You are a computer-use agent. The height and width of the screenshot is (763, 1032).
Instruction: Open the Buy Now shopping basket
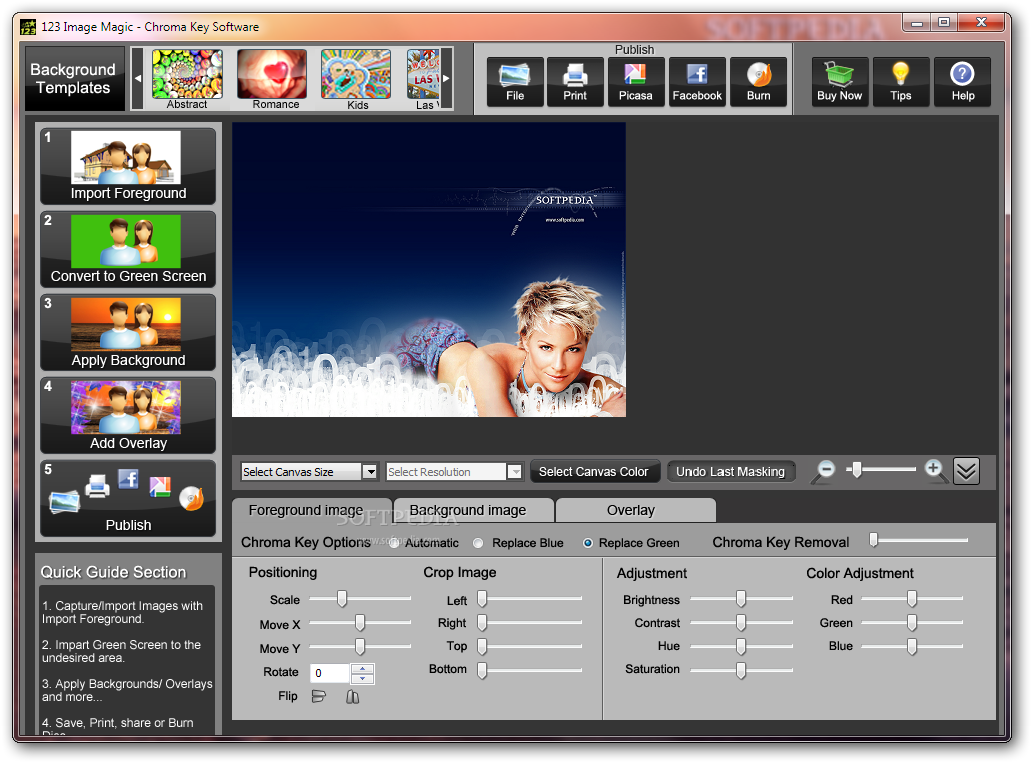point(840,82)
